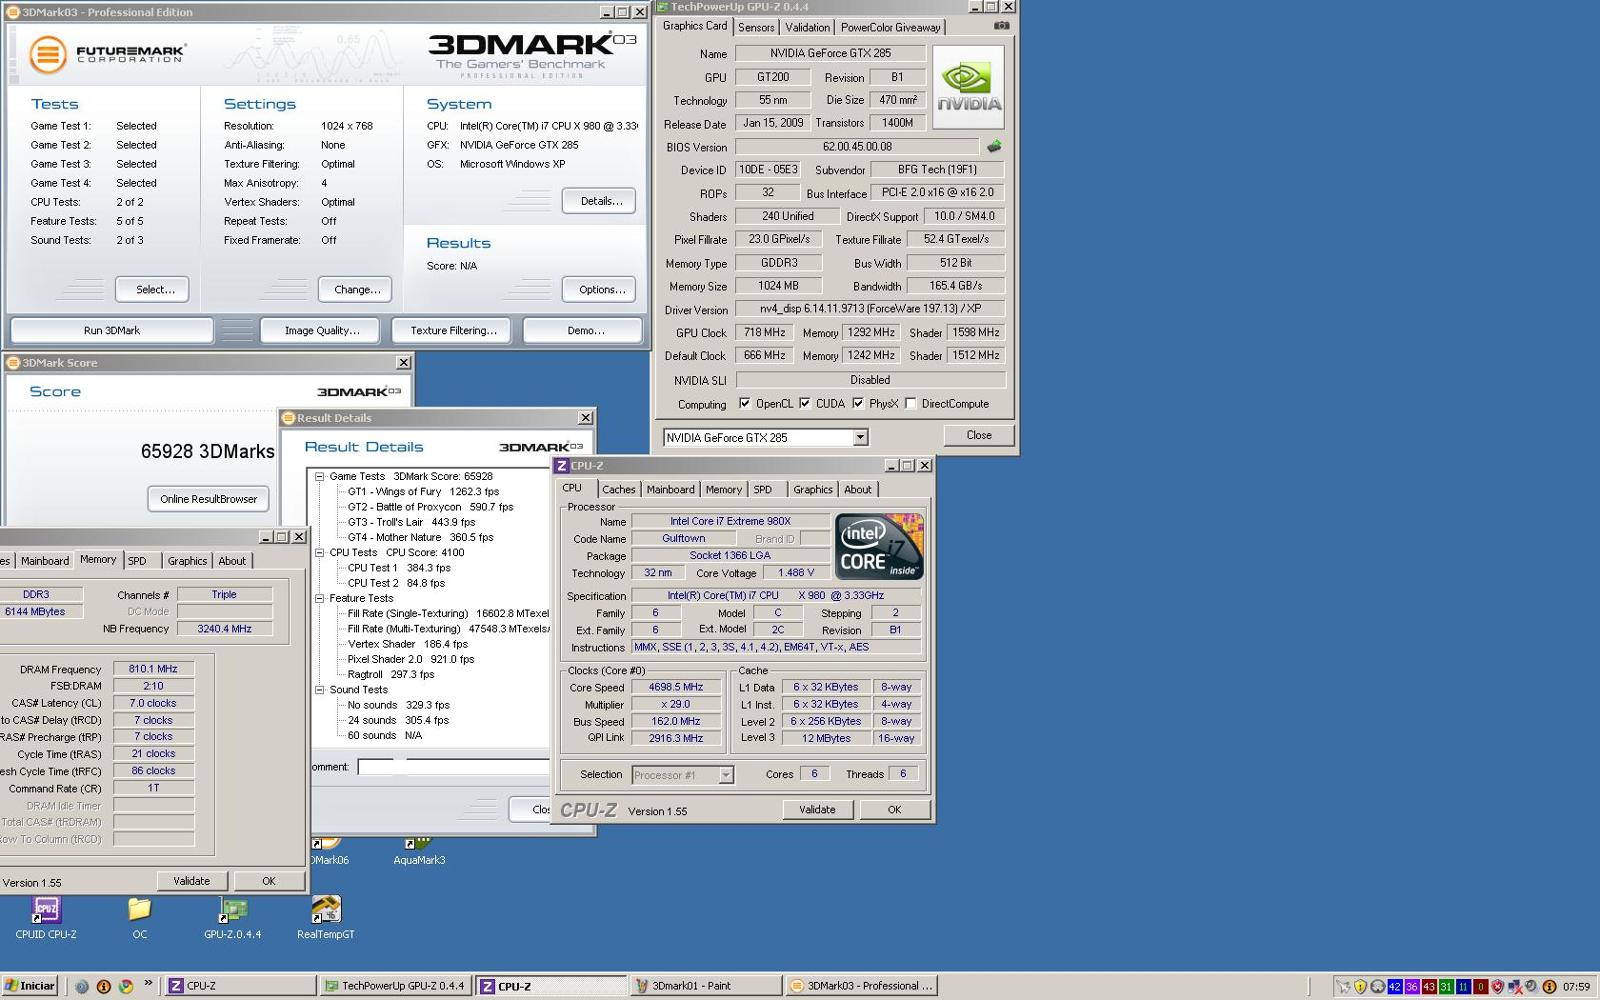Open the Processor #1 selection dropdown
1600x1000 pixels.
(726, 775)
